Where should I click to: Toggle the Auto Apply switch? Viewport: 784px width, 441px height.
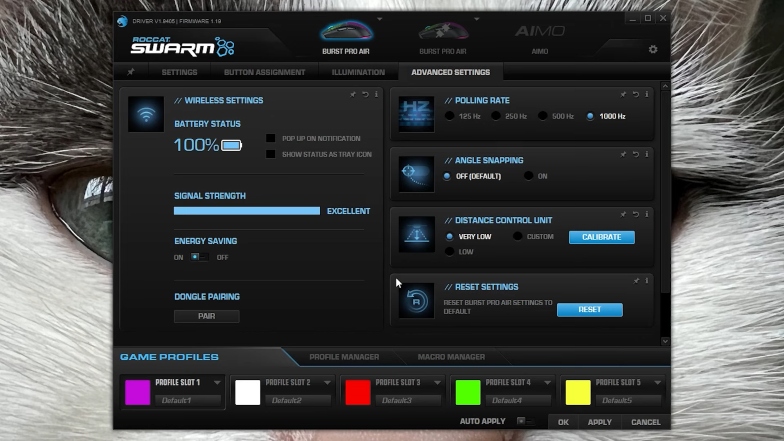point(525,421)
